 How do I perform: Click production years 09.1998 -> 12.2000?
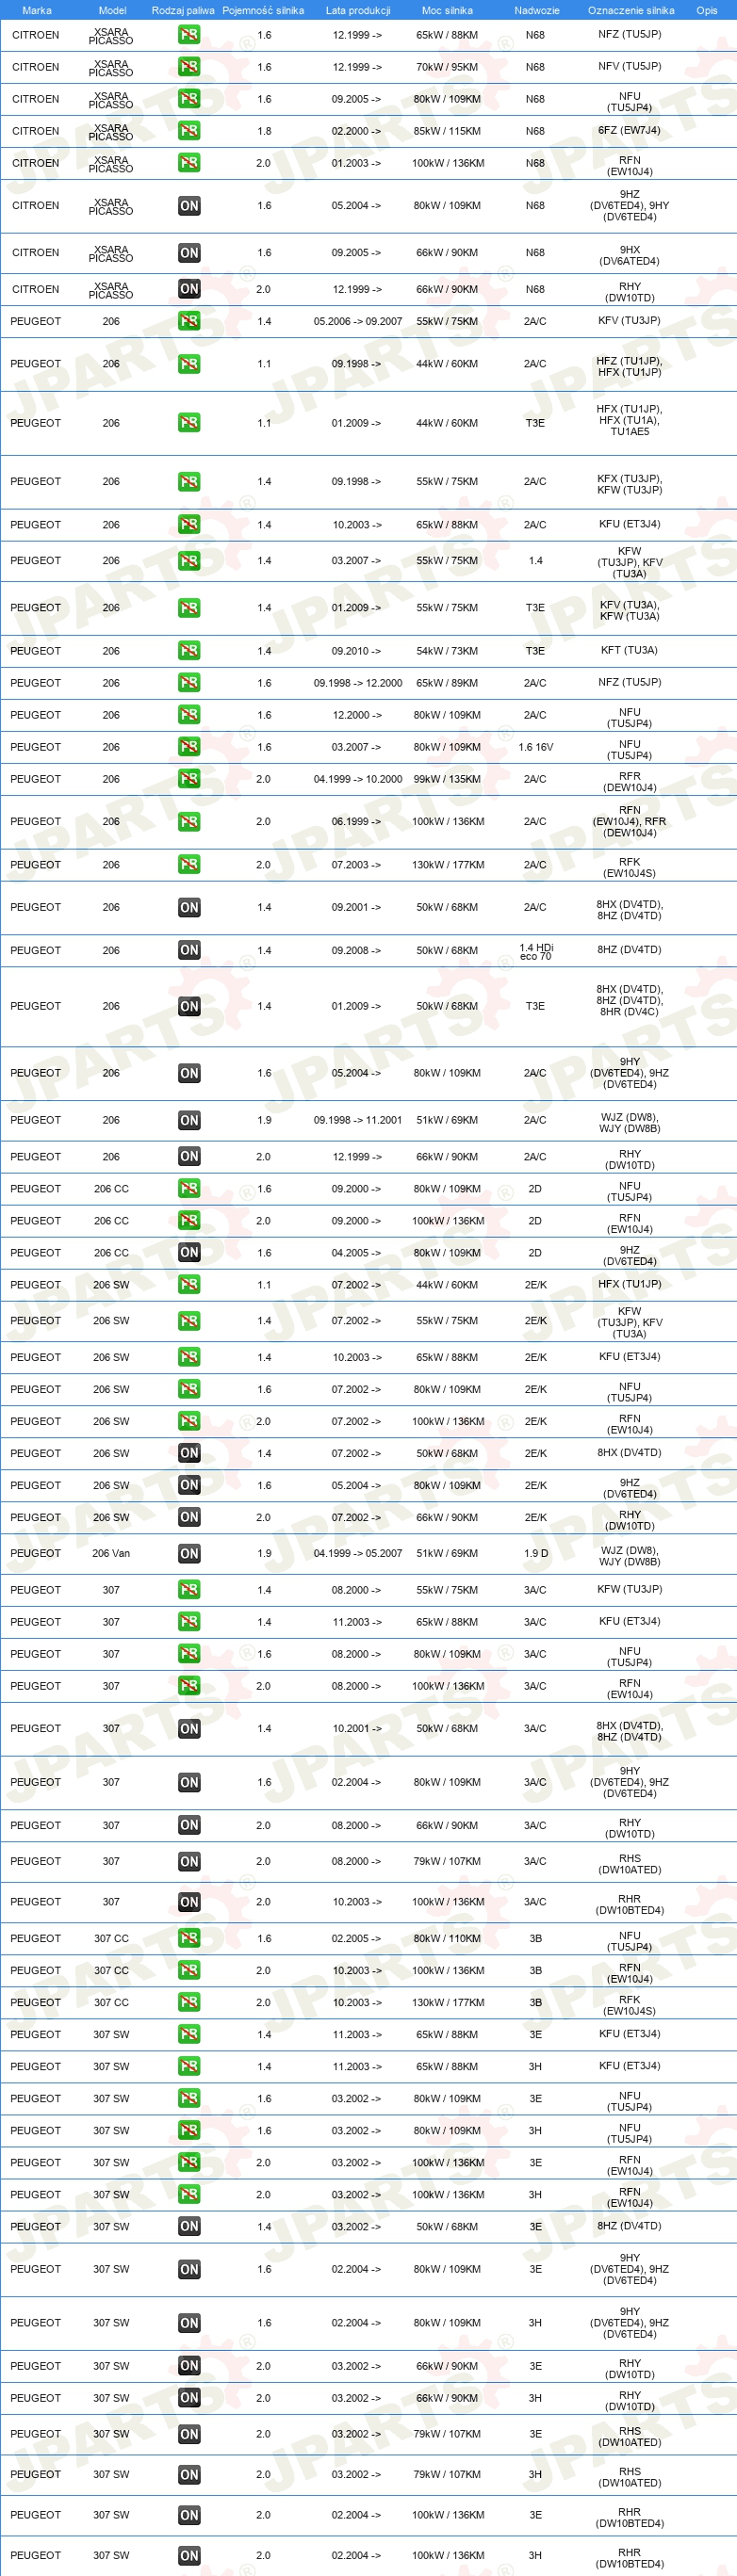click(358, 683)
